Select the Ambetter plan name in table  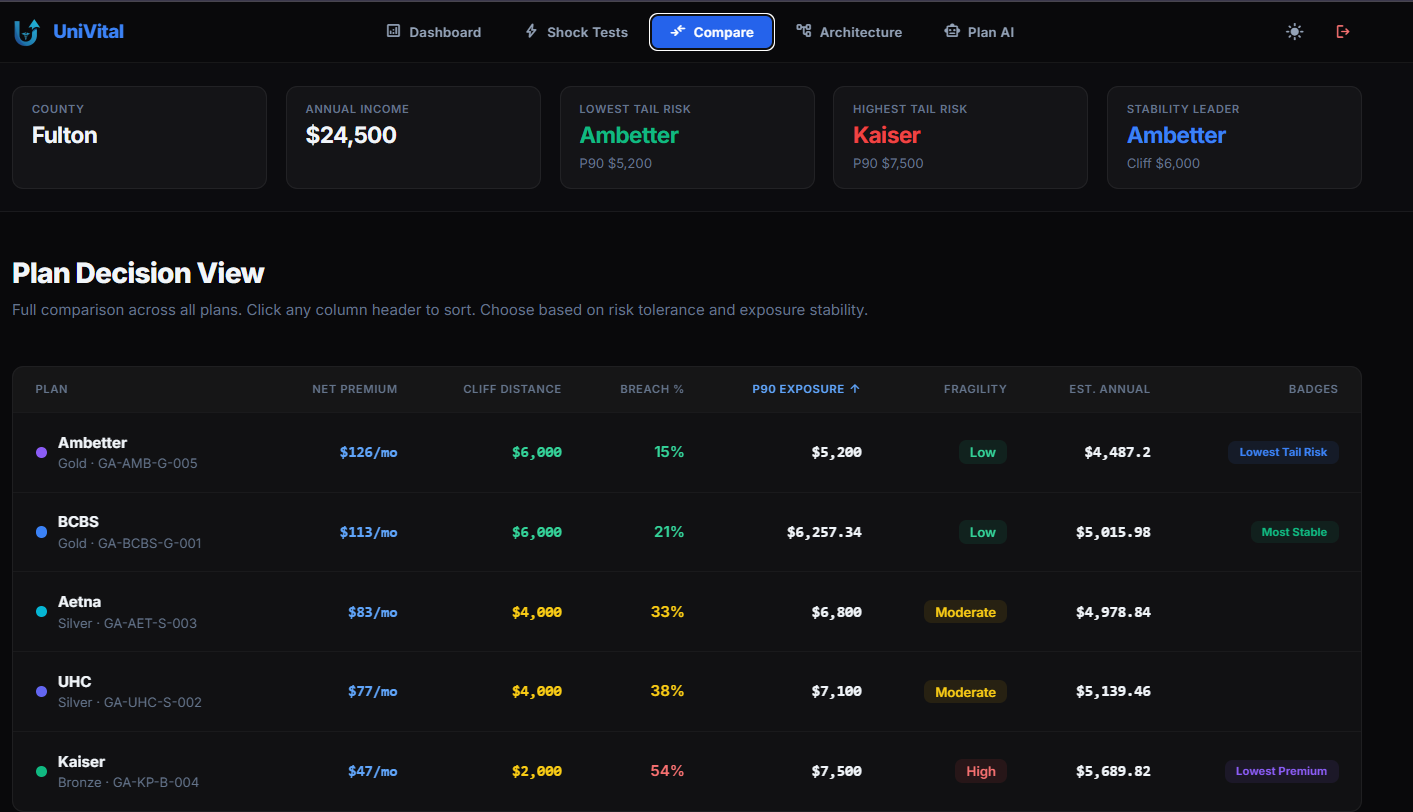(x=92, y=443)
